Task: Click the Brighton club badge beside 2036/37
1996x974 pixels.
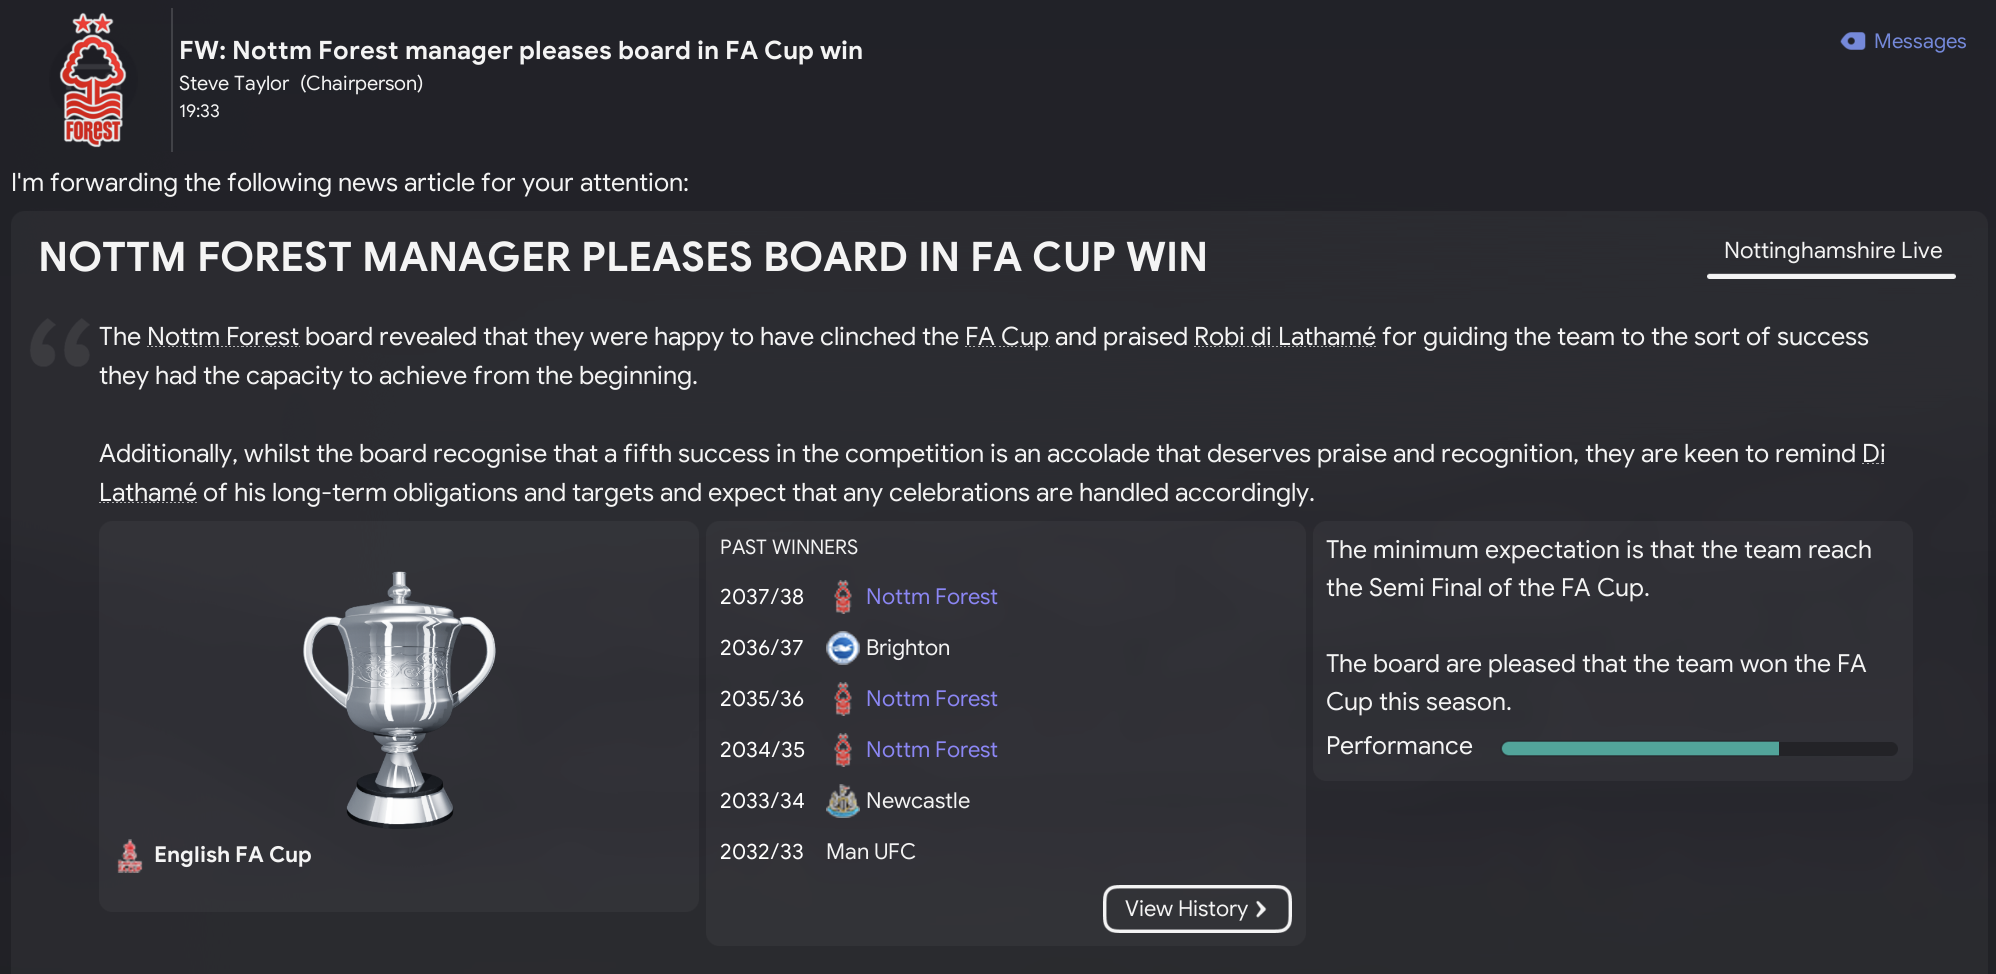Action: pyautogui.click(x=842, y=648)
